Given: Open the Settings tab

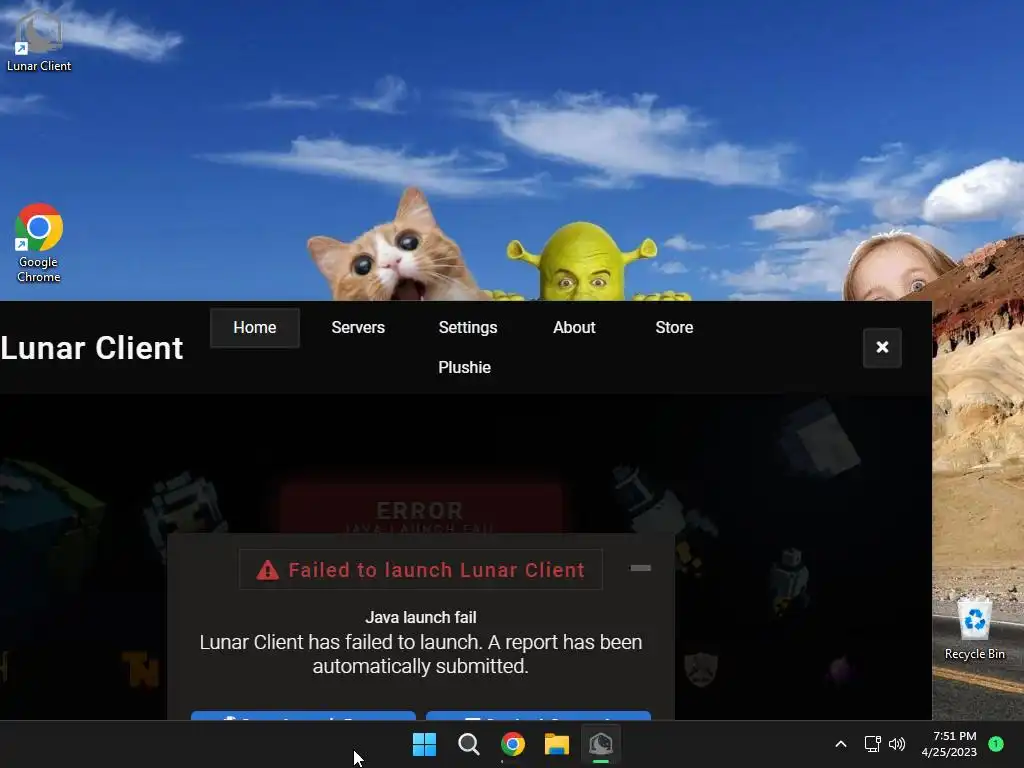Looking at the screenshot, I should pos(468,327).
